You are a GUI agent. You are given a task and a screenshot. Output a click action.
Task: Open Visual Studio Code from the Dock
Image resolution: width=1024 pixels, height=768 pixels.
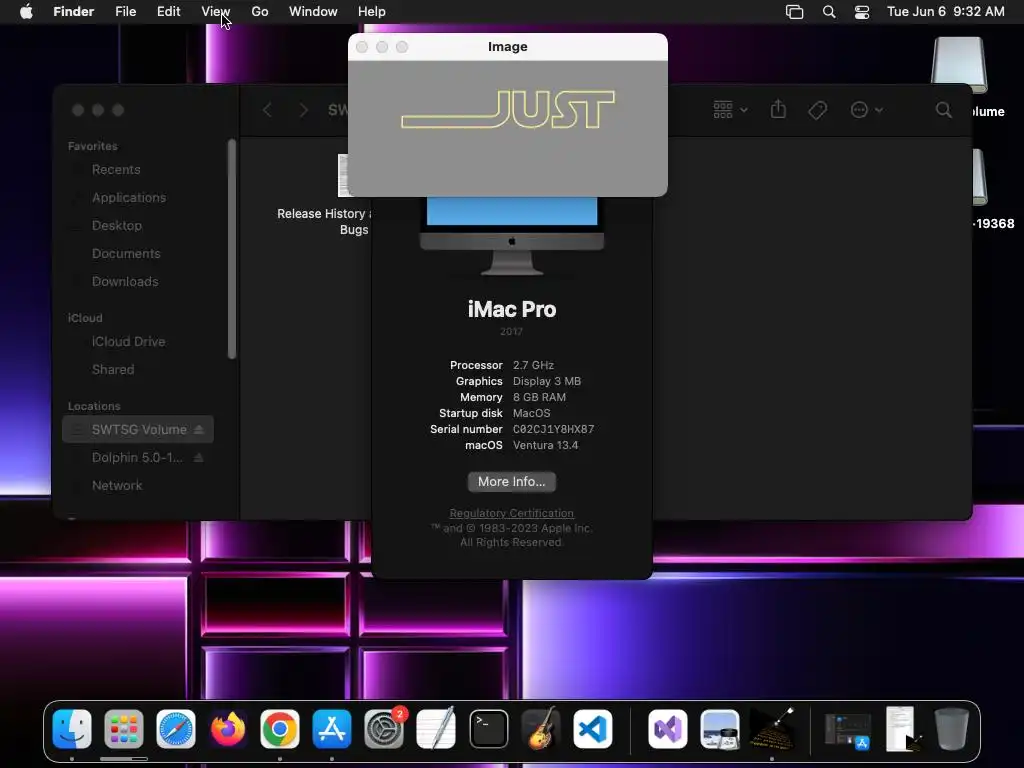point(593,729)
